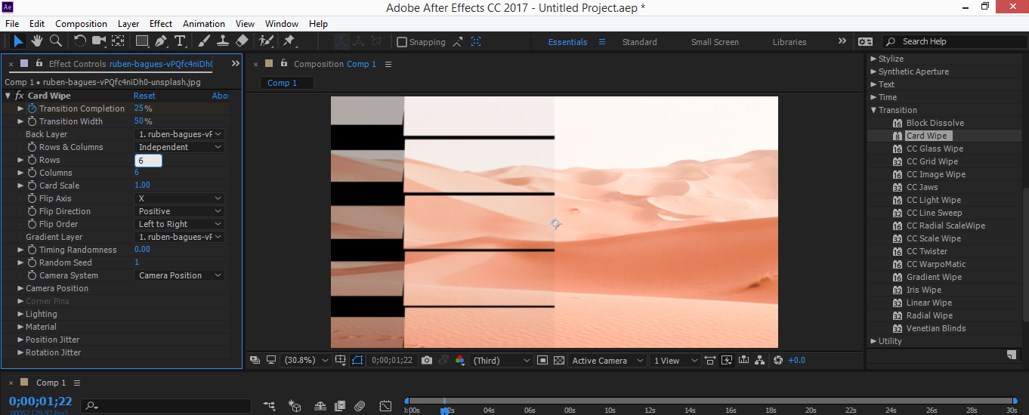The height and width of the screenshot is (415, 1029).
Task: Open the Back Layer dropdown
Action: coord(179,134)
